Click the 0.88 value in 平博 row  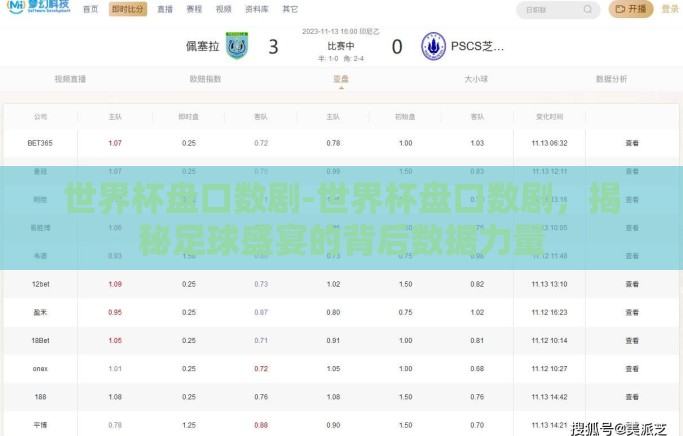(x=261, y=425)
